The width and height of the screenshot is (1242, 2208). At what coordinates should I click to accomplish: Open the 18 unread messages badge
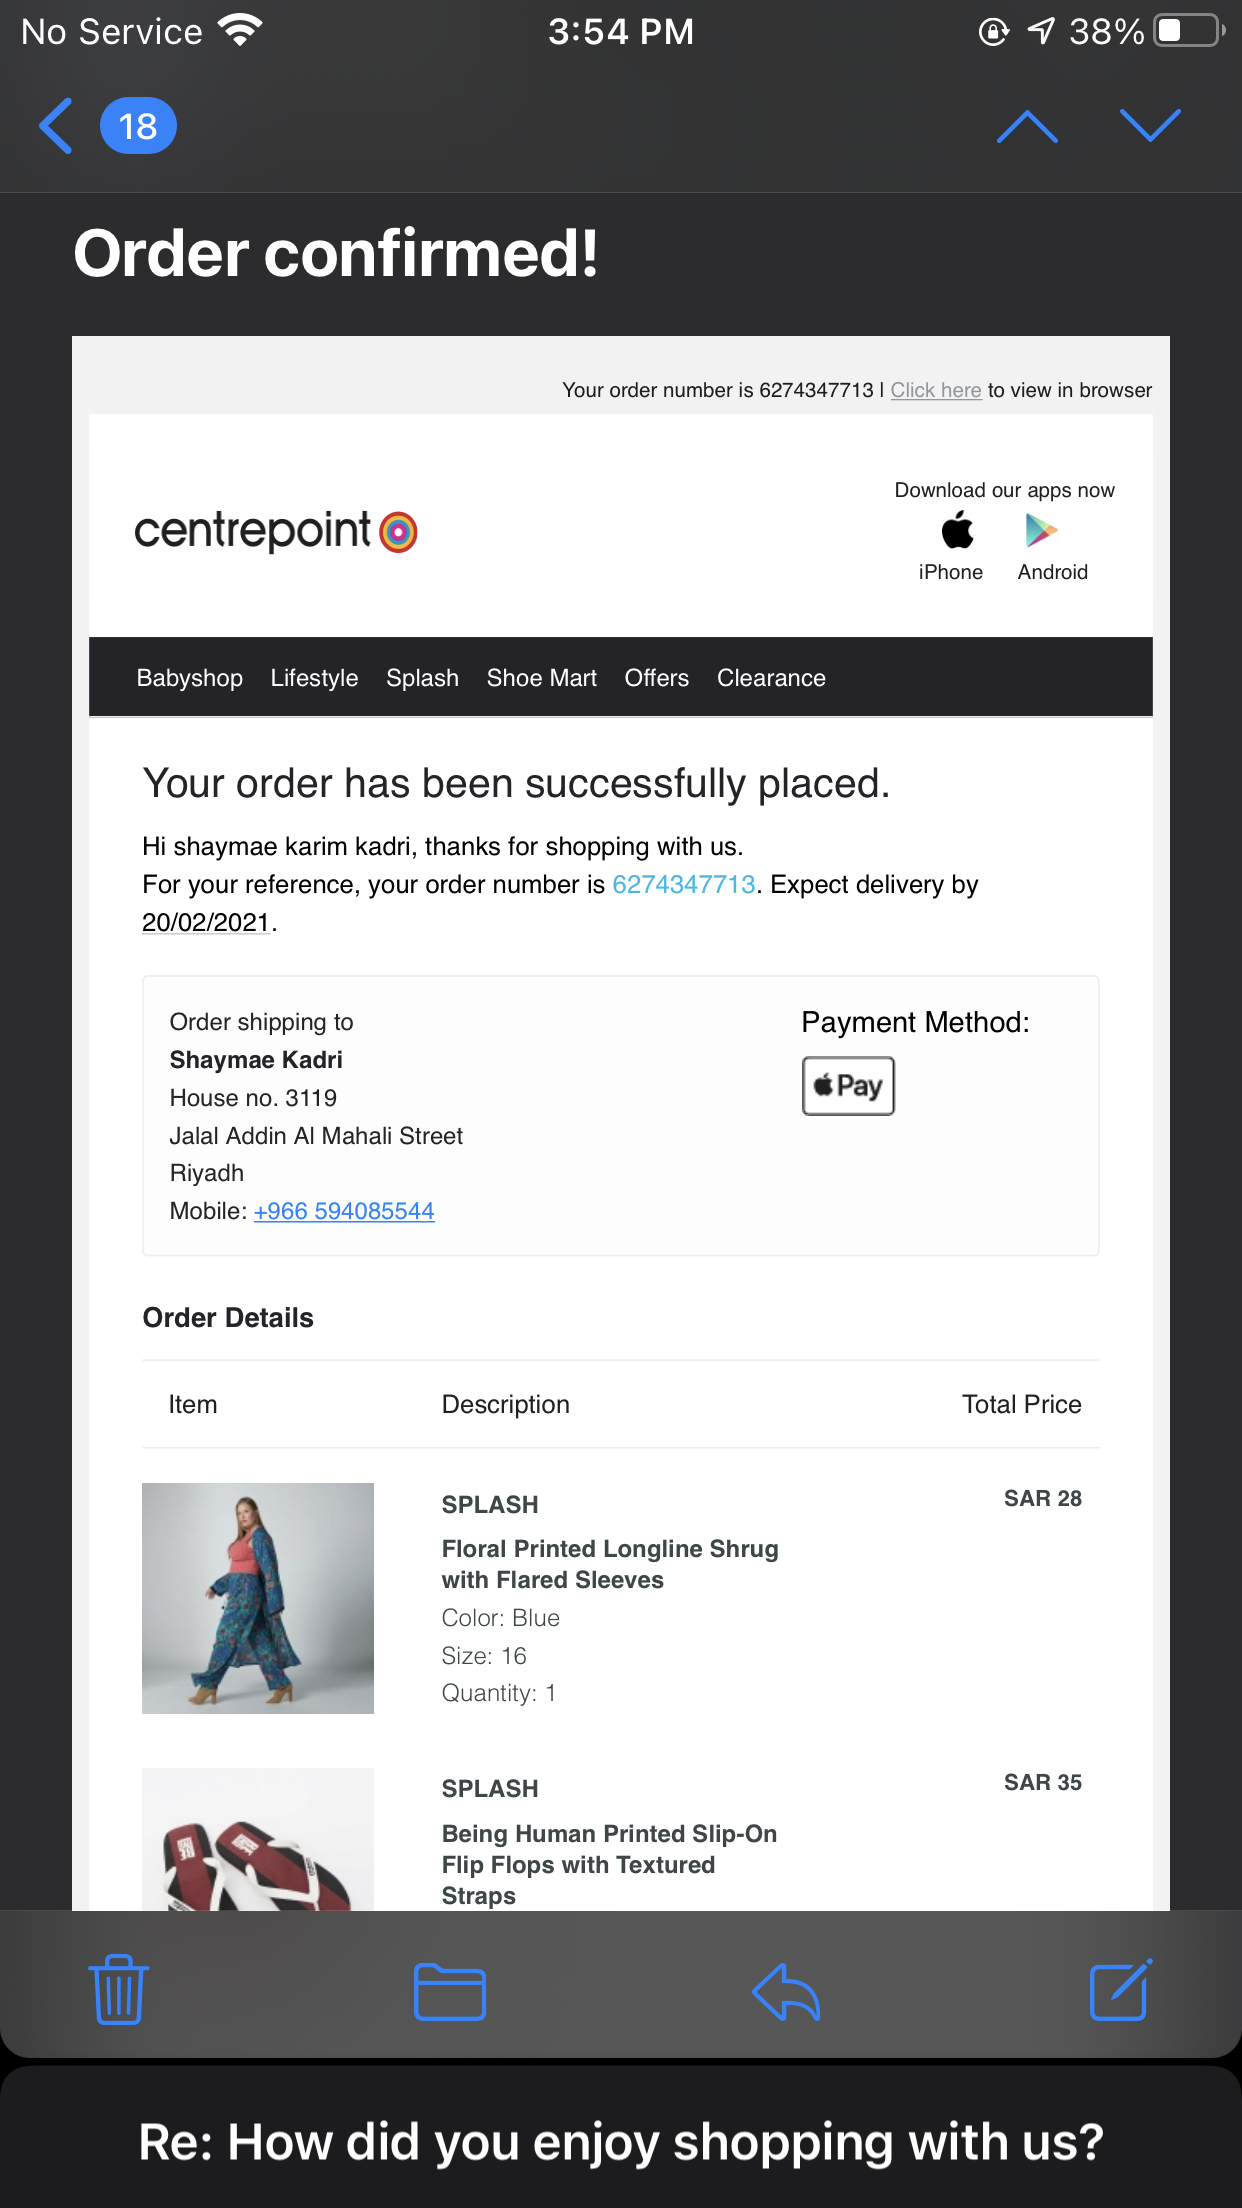click(138, 126)
